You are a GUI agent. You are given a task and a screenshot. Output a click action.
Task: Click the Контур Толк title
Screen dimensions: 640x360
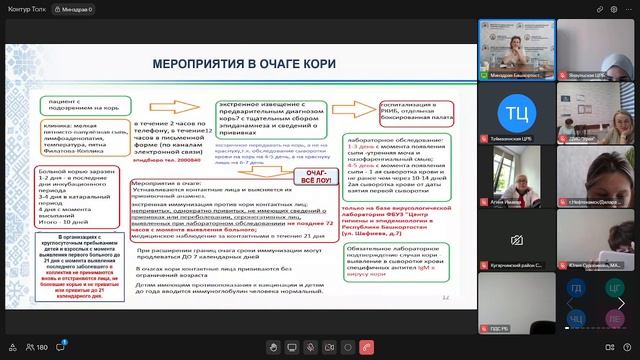27,9
